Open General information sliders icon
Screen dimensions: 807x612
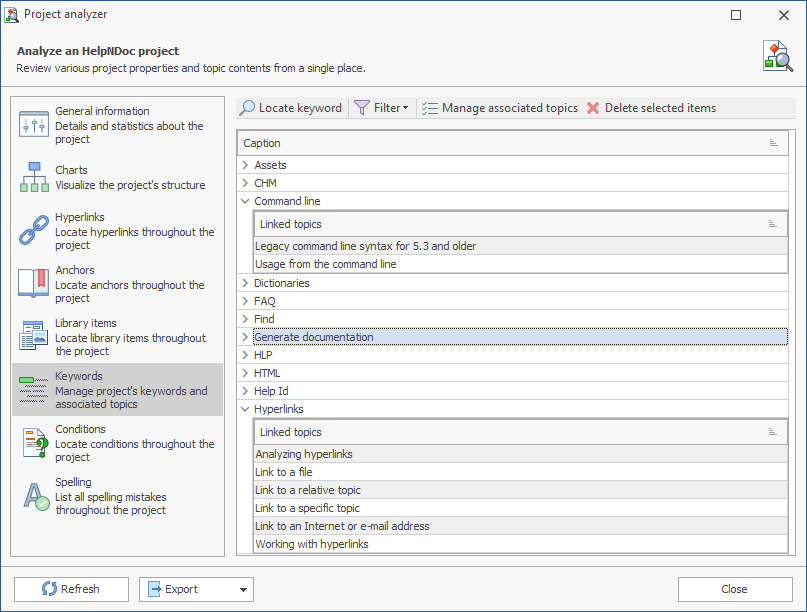click(x=34, y=124)
